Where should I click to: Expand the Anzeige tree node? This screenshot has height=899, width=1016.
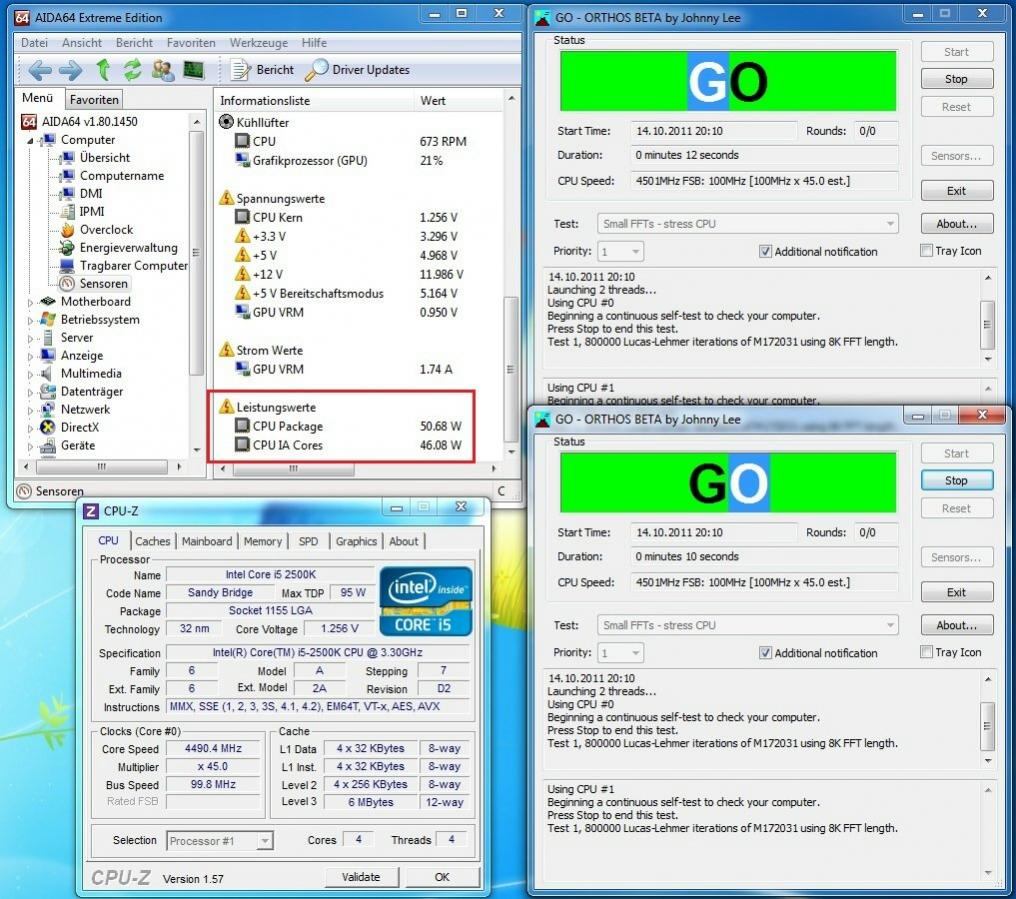[30, 356]
